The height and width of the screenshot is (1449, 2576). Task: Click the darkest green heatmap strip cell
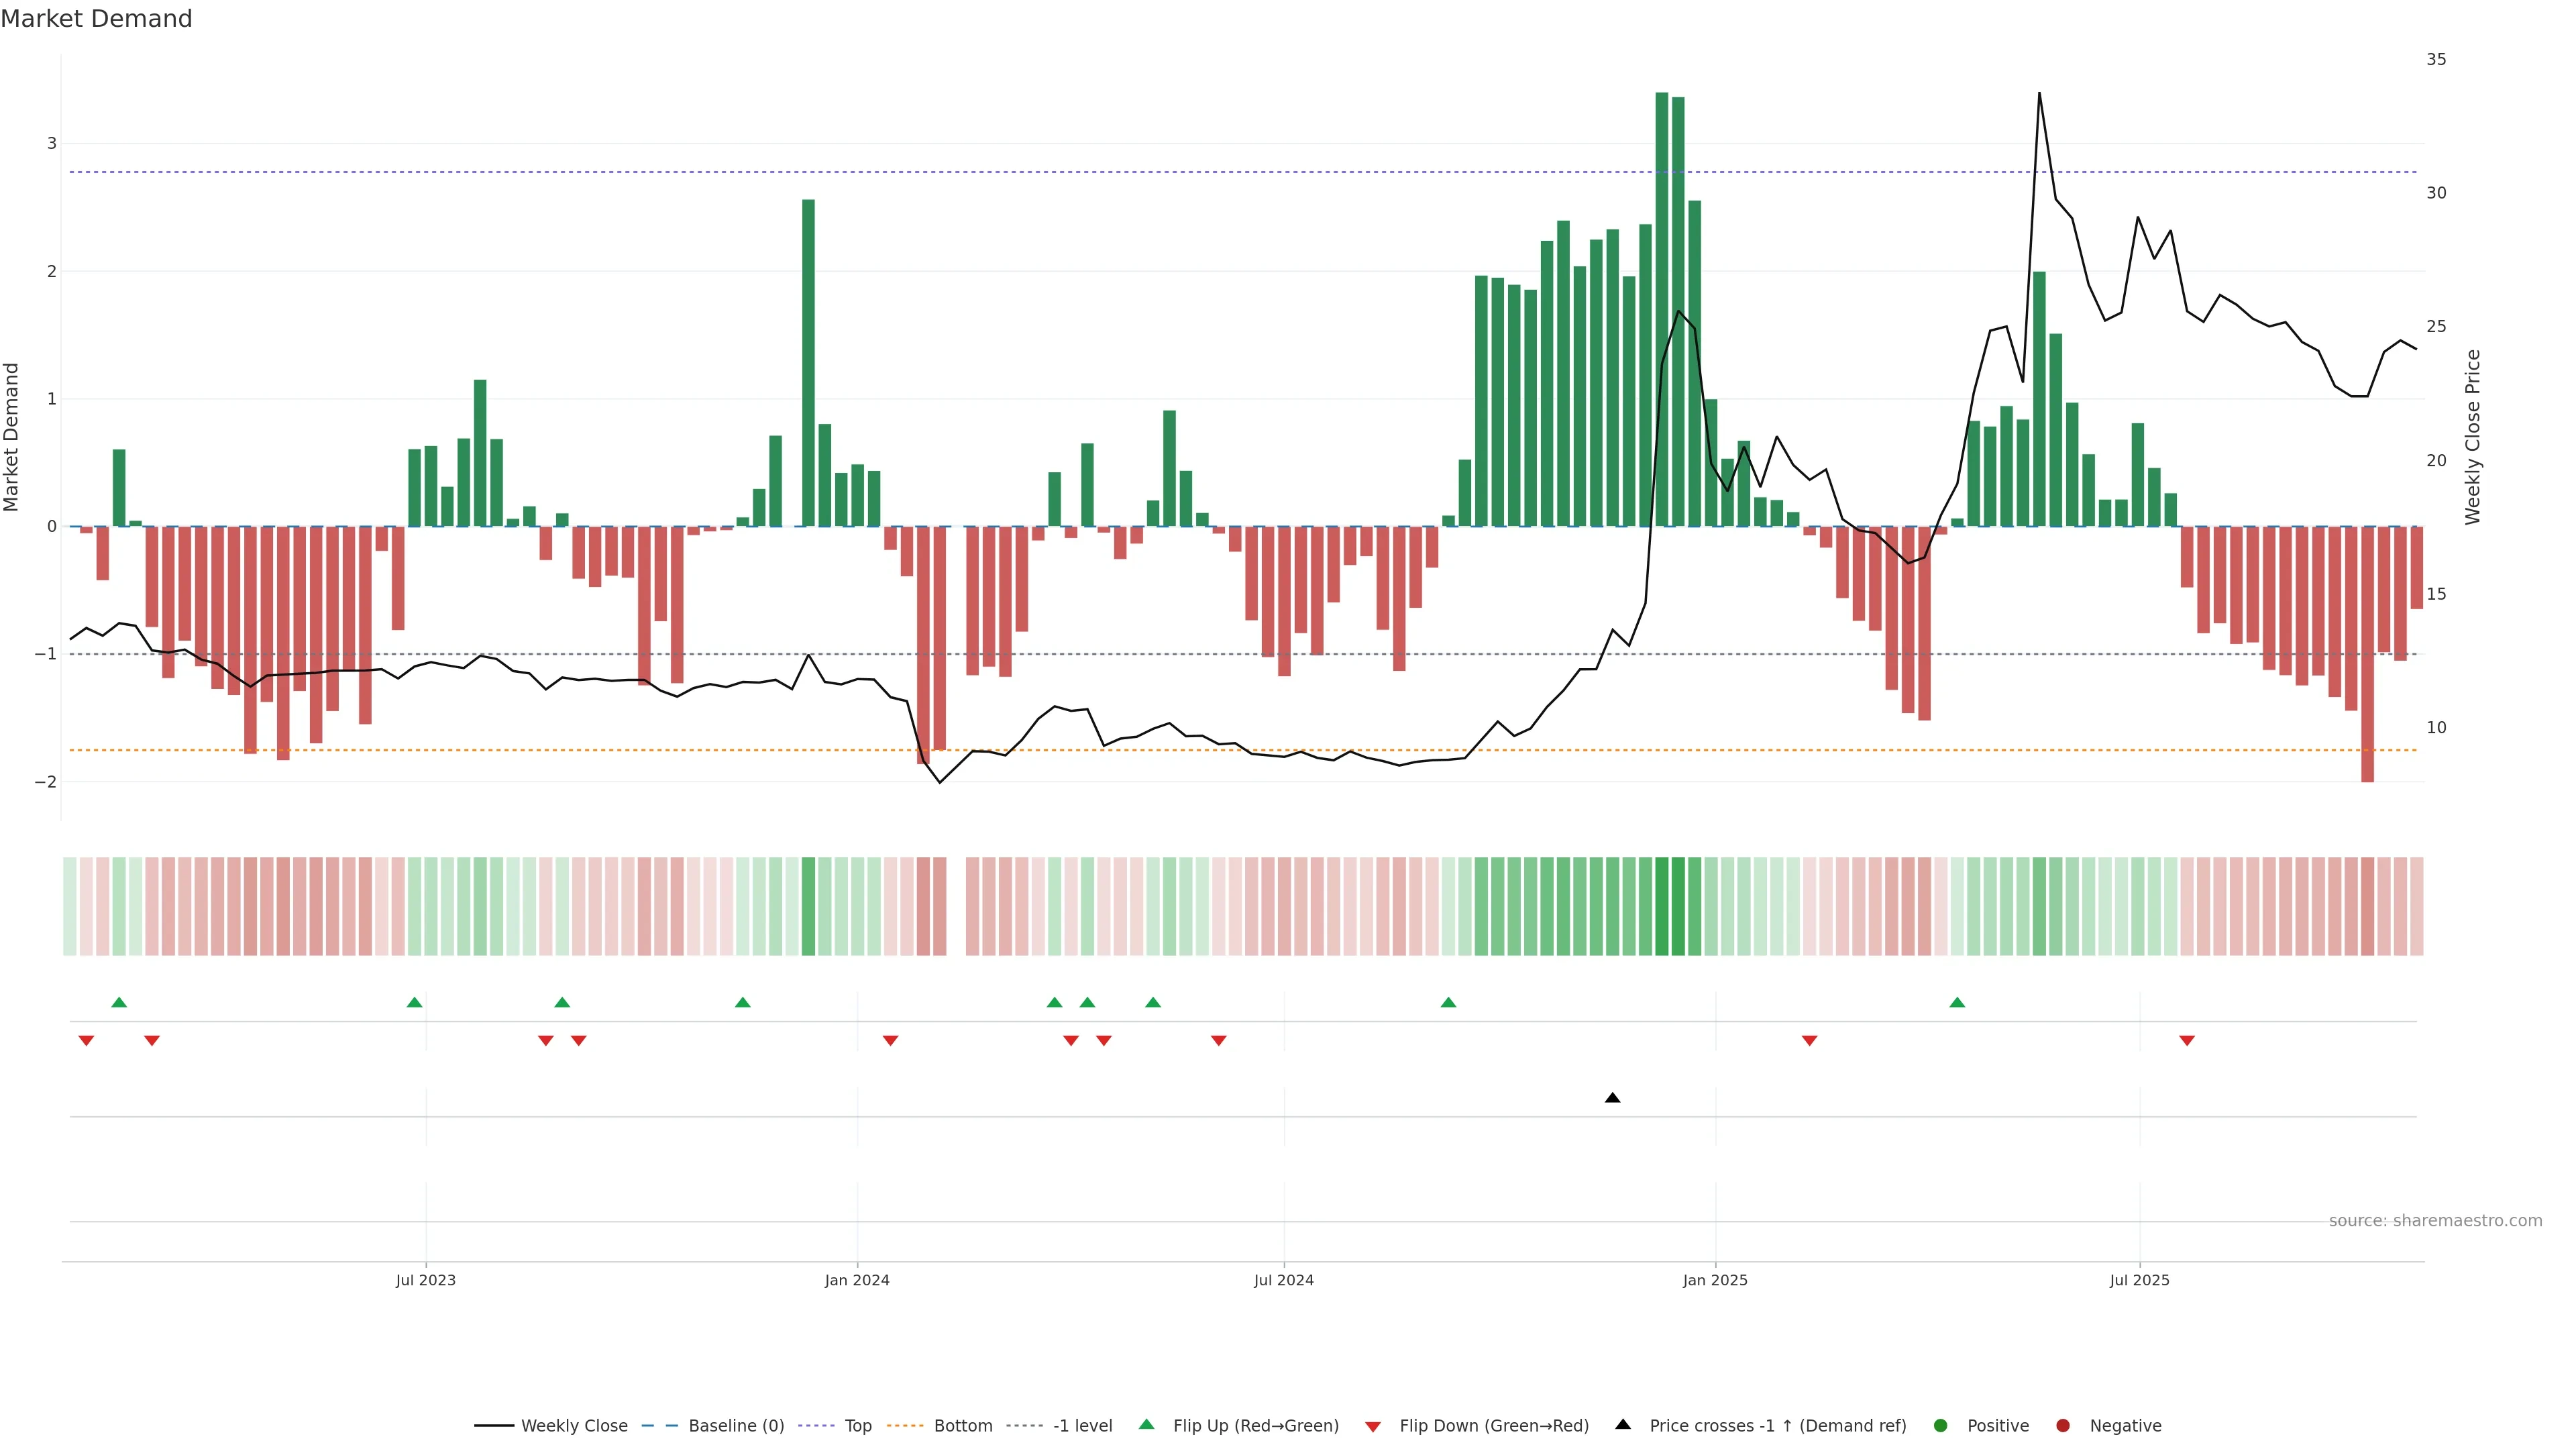(x=1662, y=906)
